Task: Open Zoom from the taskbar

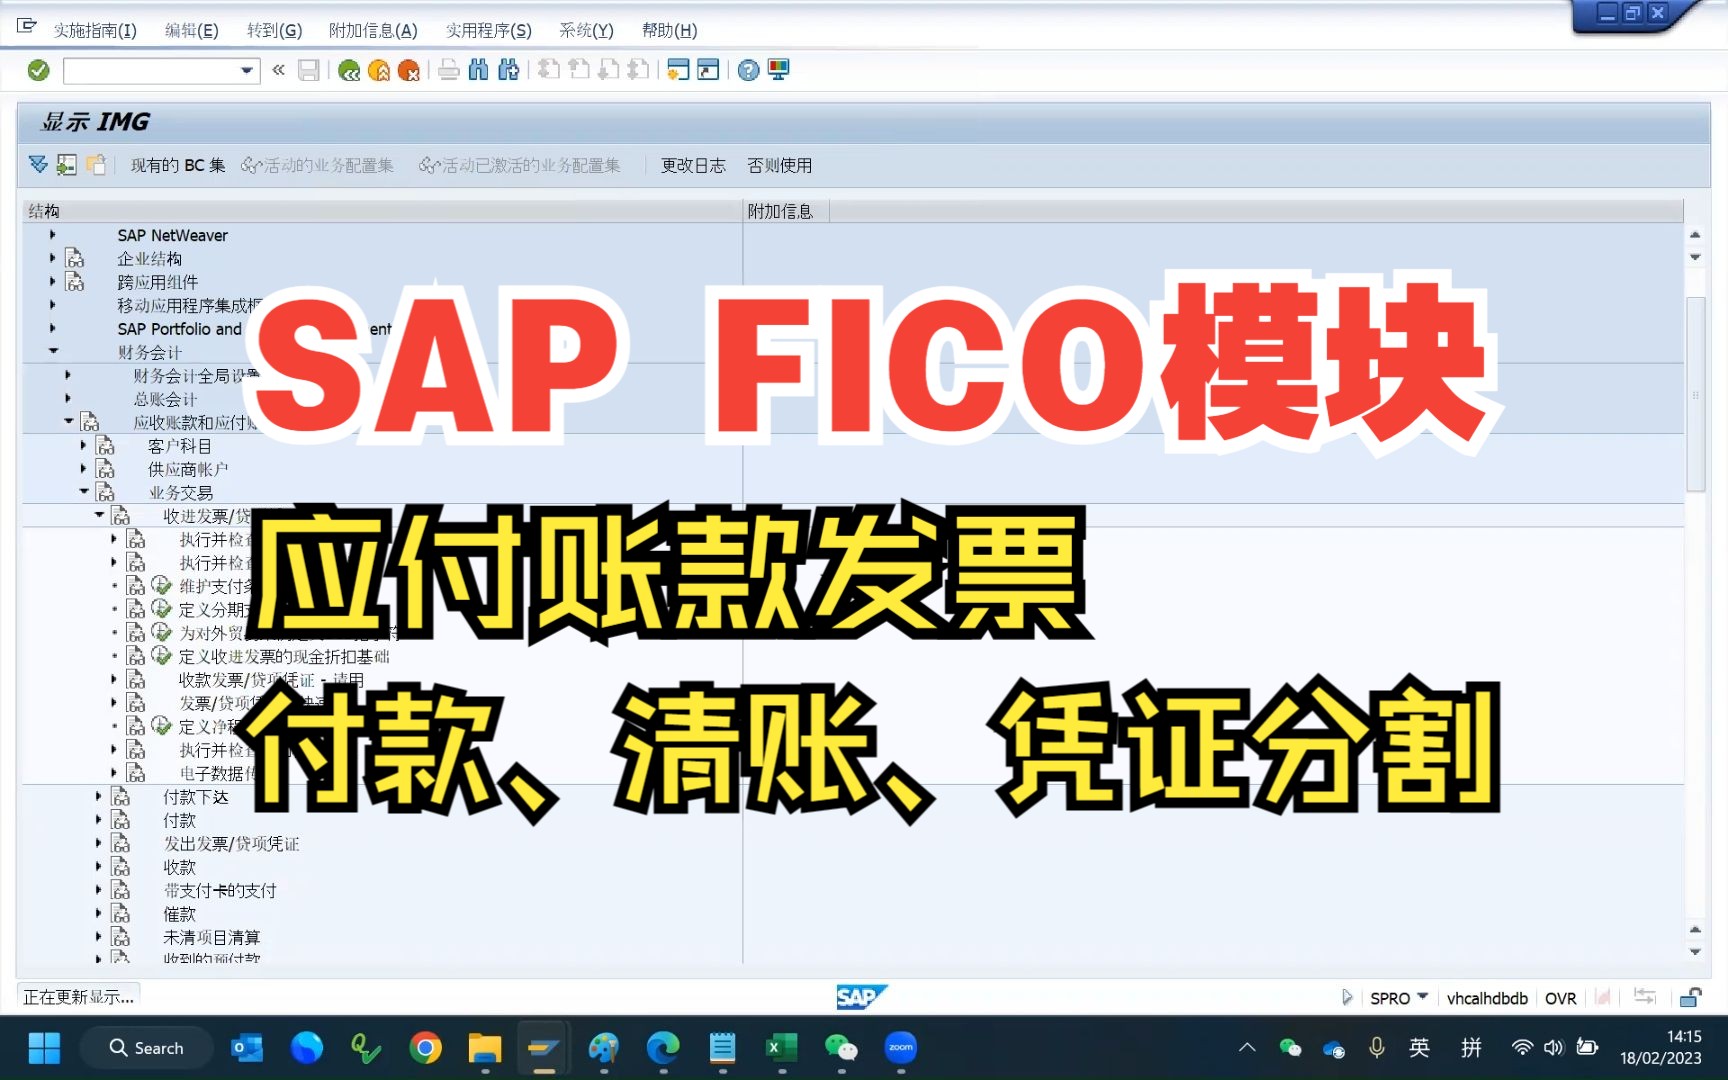Action: [901, 1048]
